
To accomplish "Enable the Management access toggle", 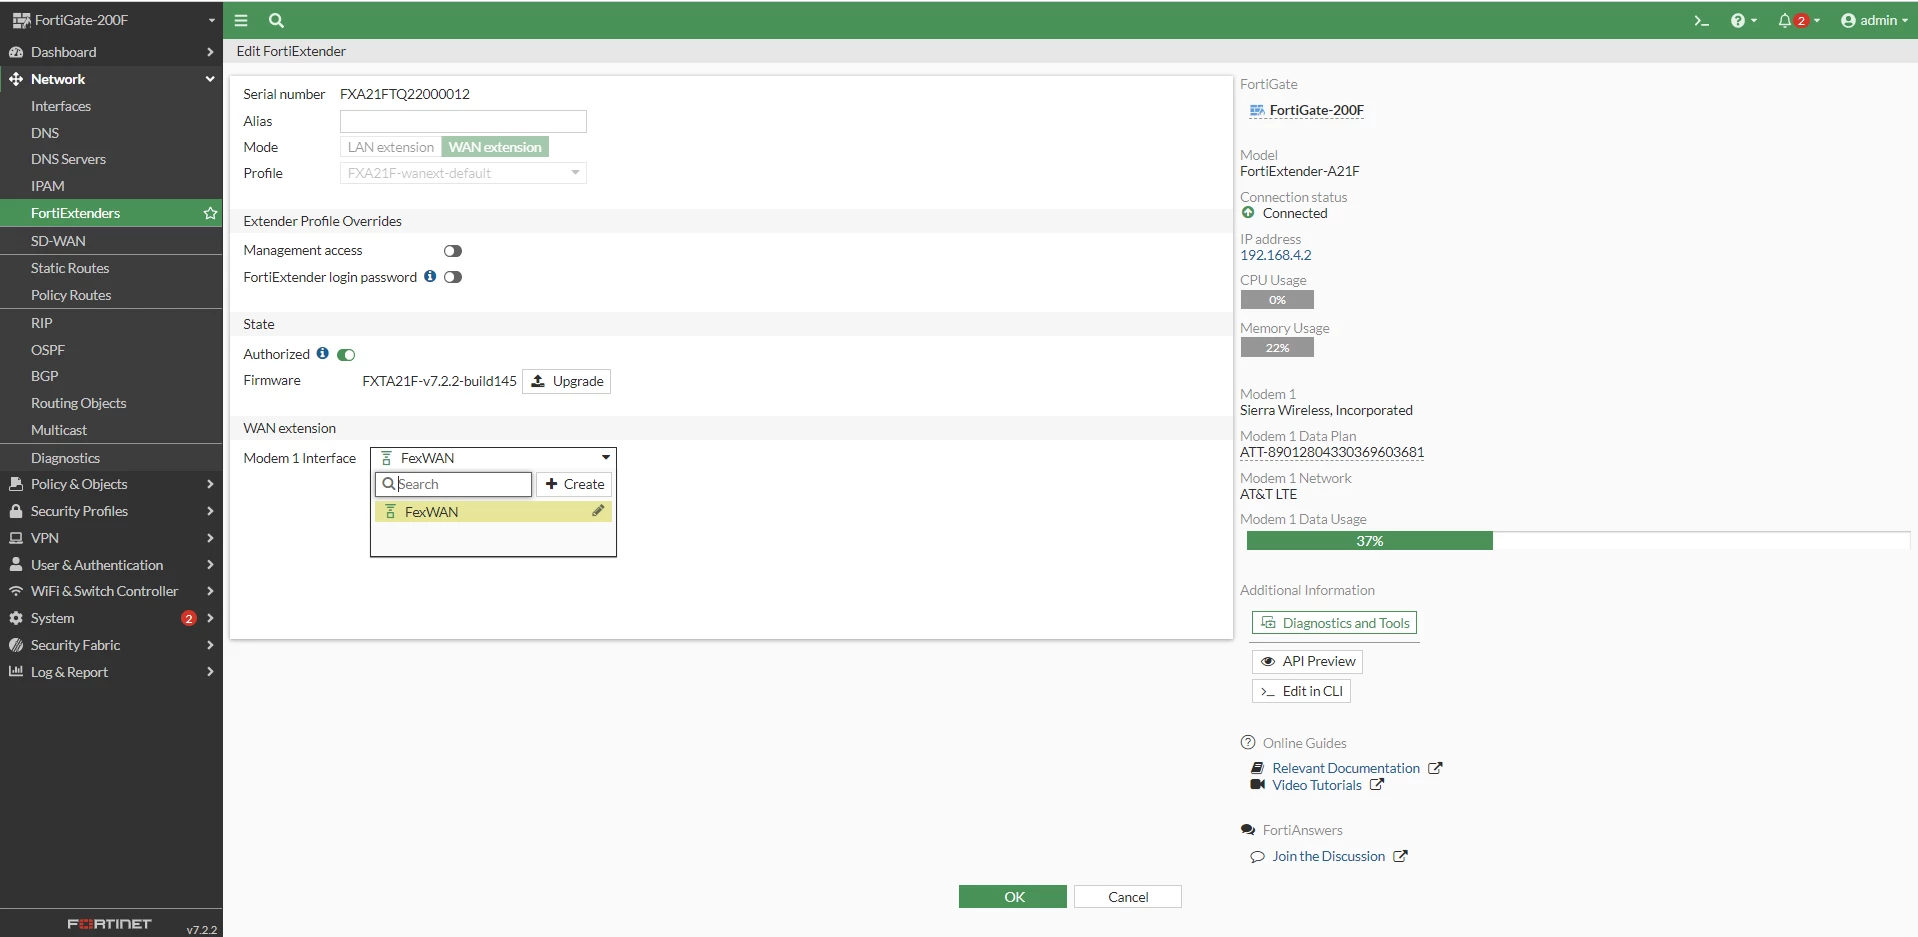I will point(453,251).
